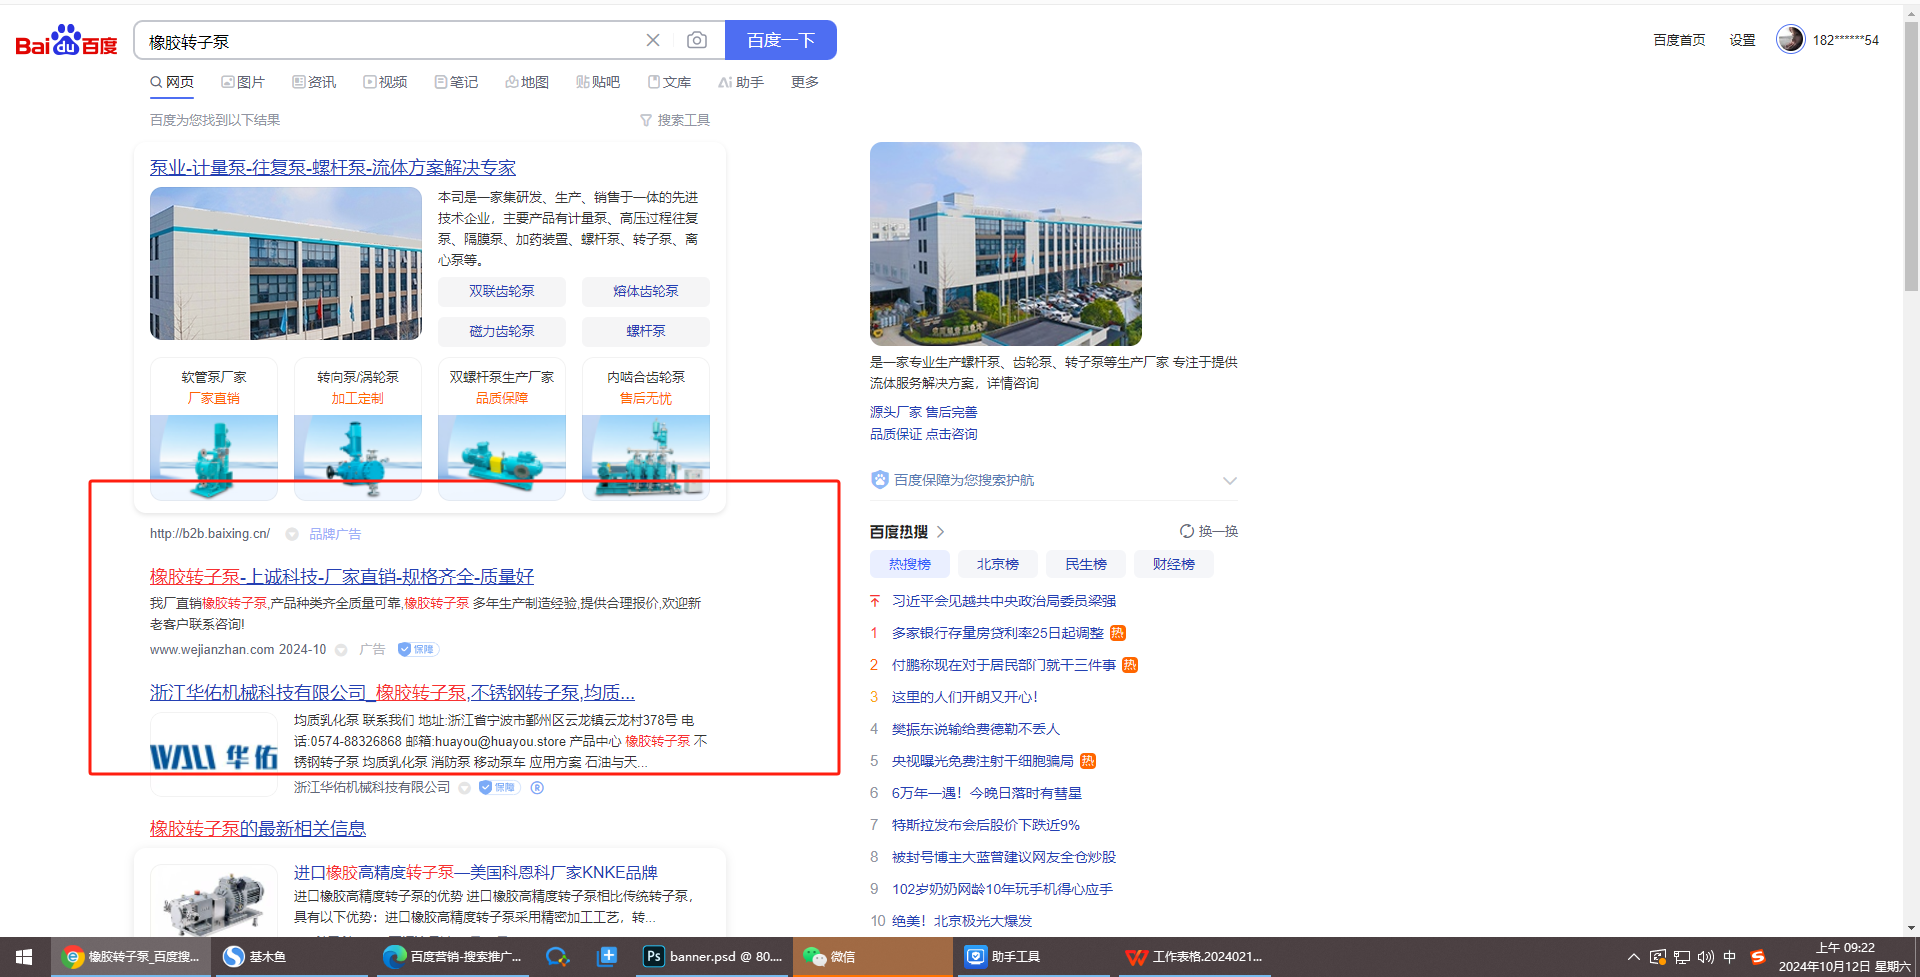The height and width of the screenshot is (977, 1920).
Task: Click the Baidu logo
Action: click(66, 40)
